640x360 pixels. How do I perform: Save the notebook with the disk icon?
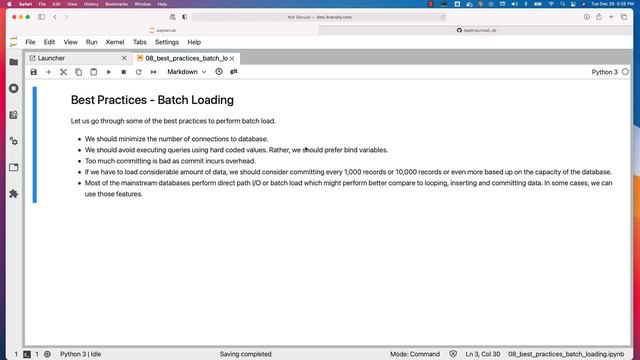[x=33, y=72]
